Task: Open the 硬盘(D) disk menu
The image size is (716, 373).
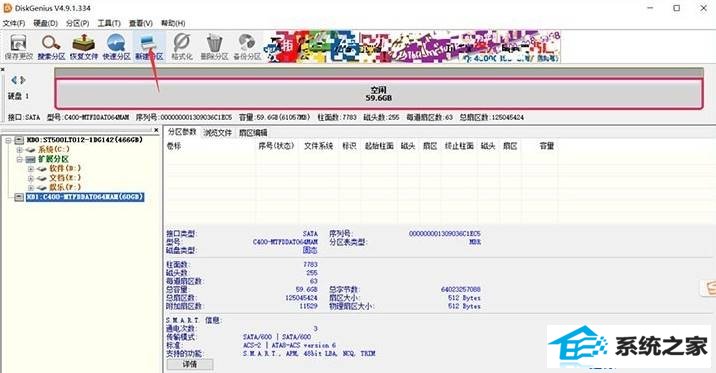Action: (45, 23)
